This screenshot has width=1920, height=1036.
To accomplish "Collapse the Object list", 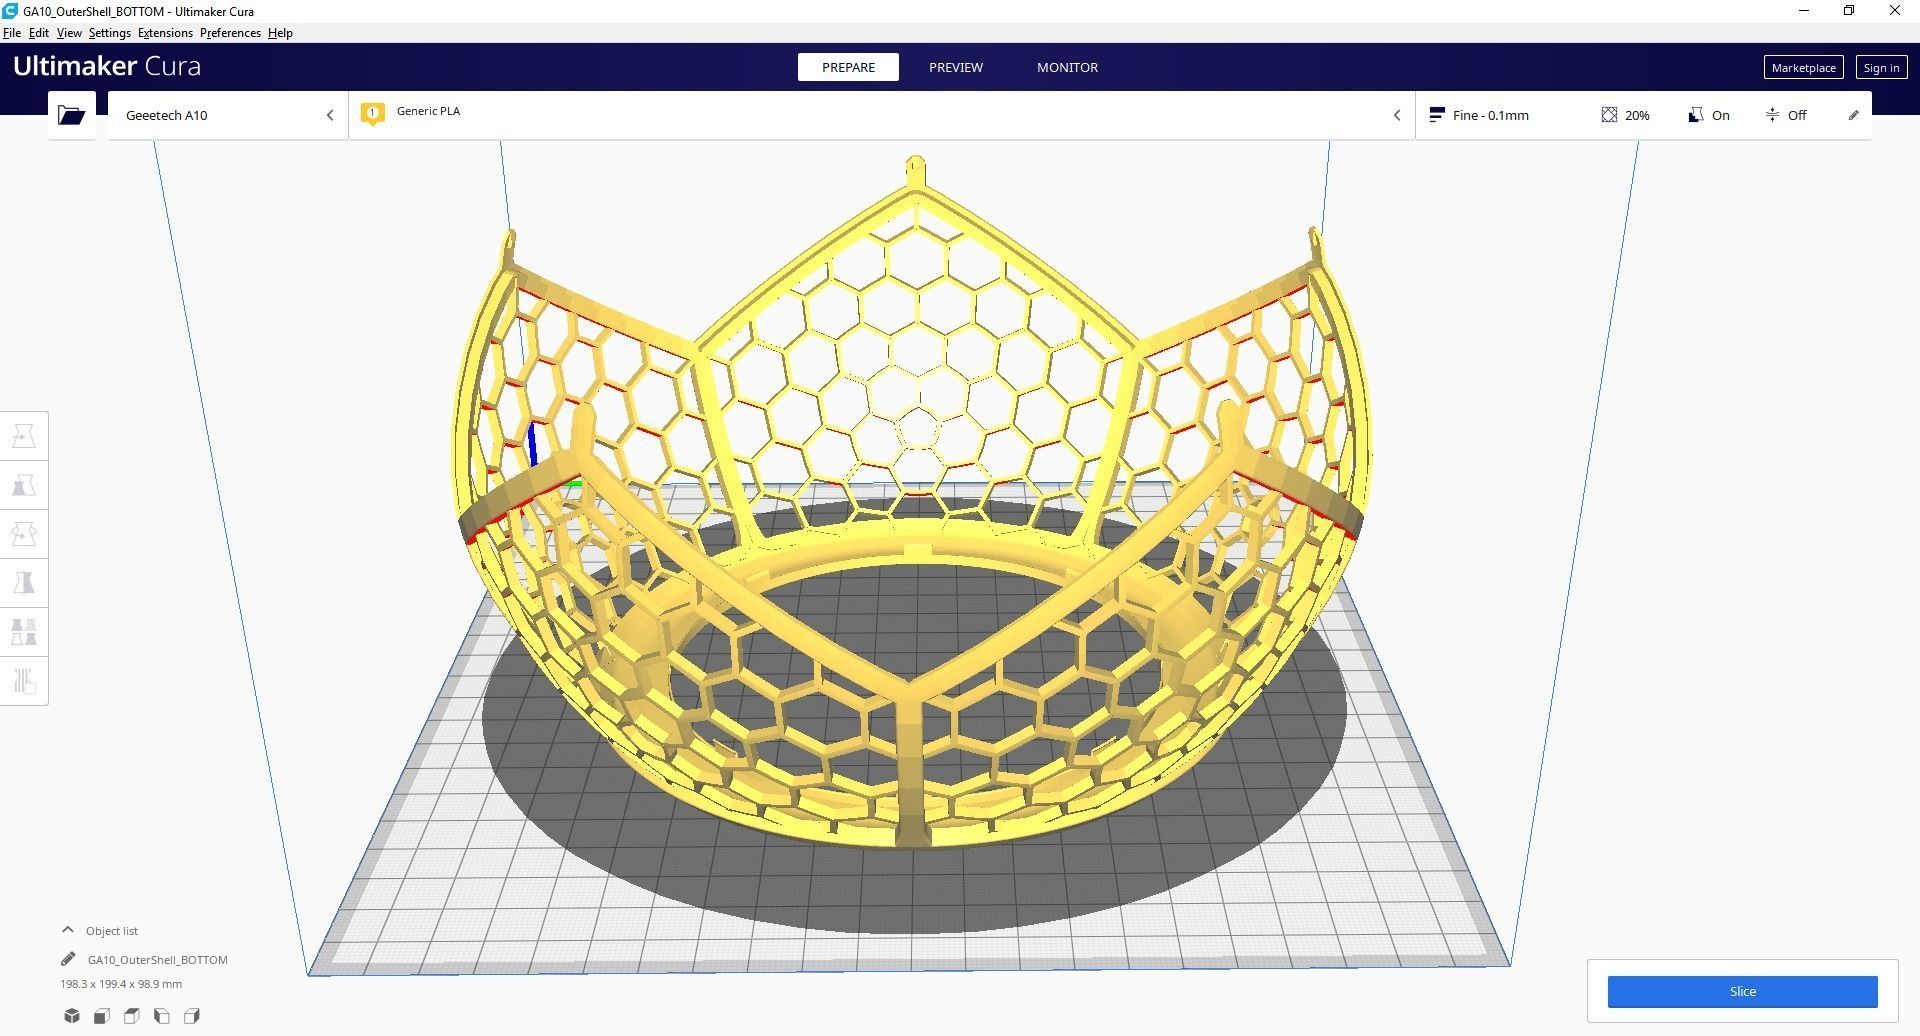I will click(68, 930).
